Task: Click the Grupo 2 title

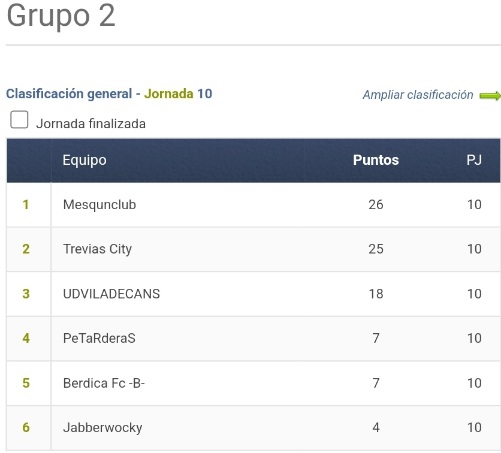Action: click(x=61, y=16)
